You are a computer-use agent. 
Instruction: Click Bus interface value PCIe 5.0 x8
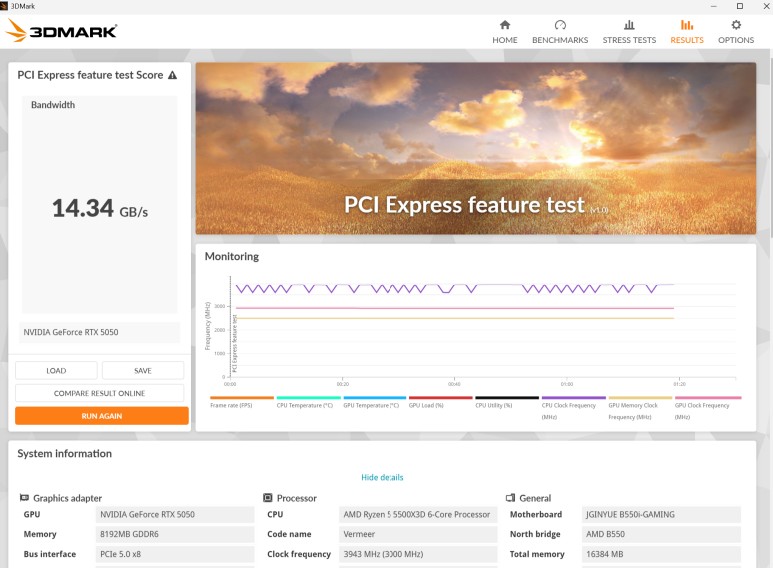pos(175,554)
